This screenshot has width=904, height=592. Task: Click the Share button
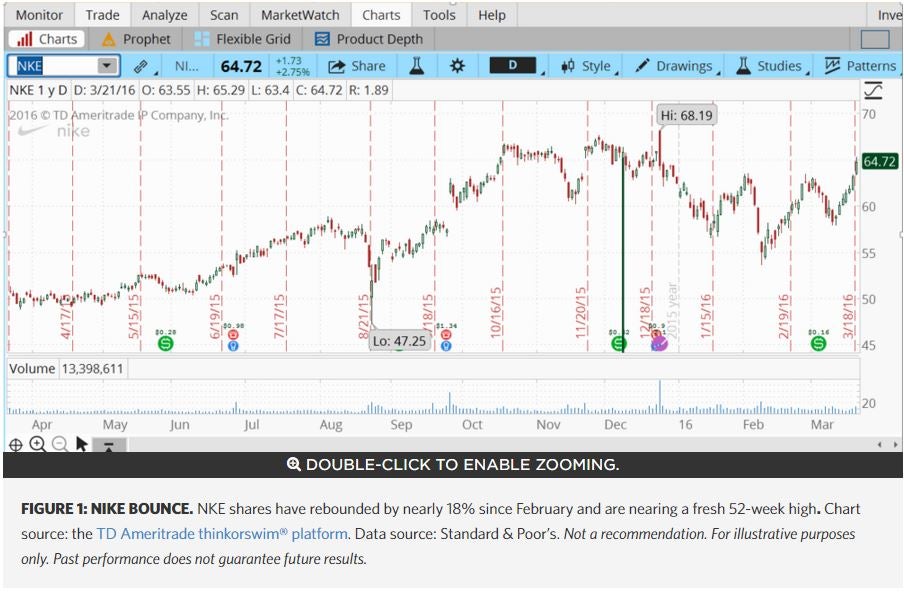pyautogui.click(x=356, y=66)
